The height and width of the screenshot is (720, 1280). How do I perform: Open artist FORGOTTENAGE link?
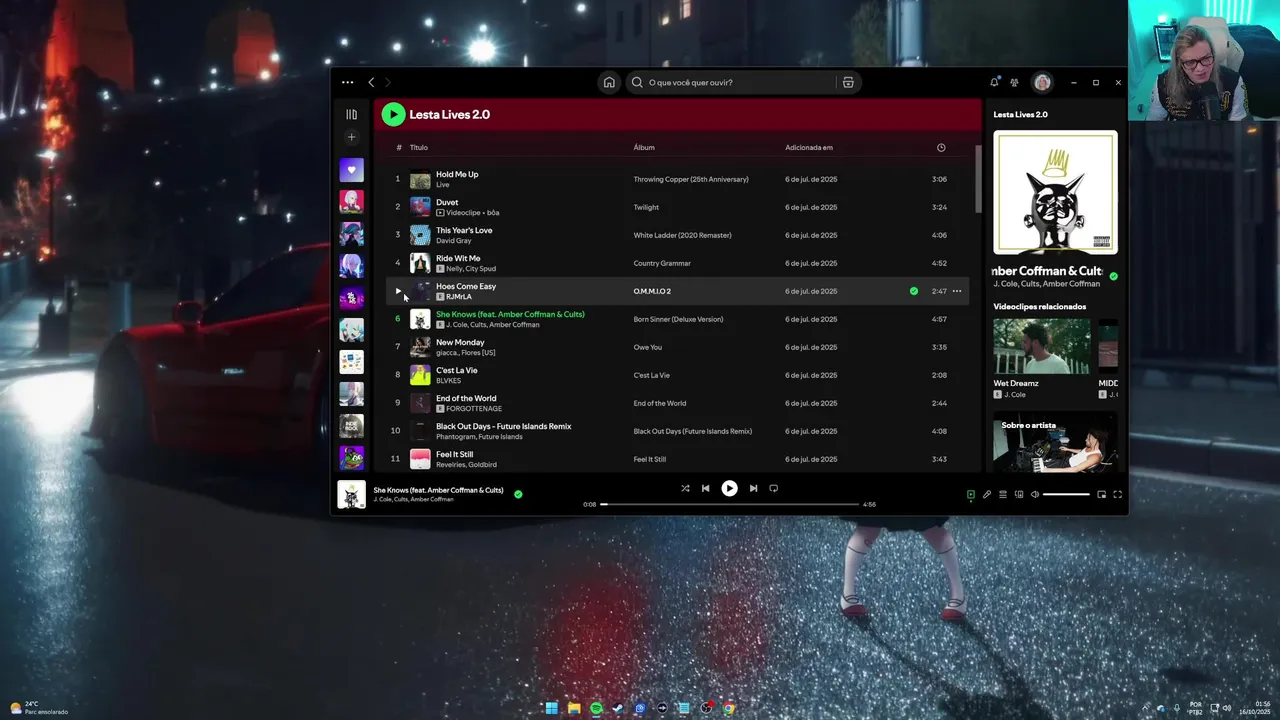(473, 409)
